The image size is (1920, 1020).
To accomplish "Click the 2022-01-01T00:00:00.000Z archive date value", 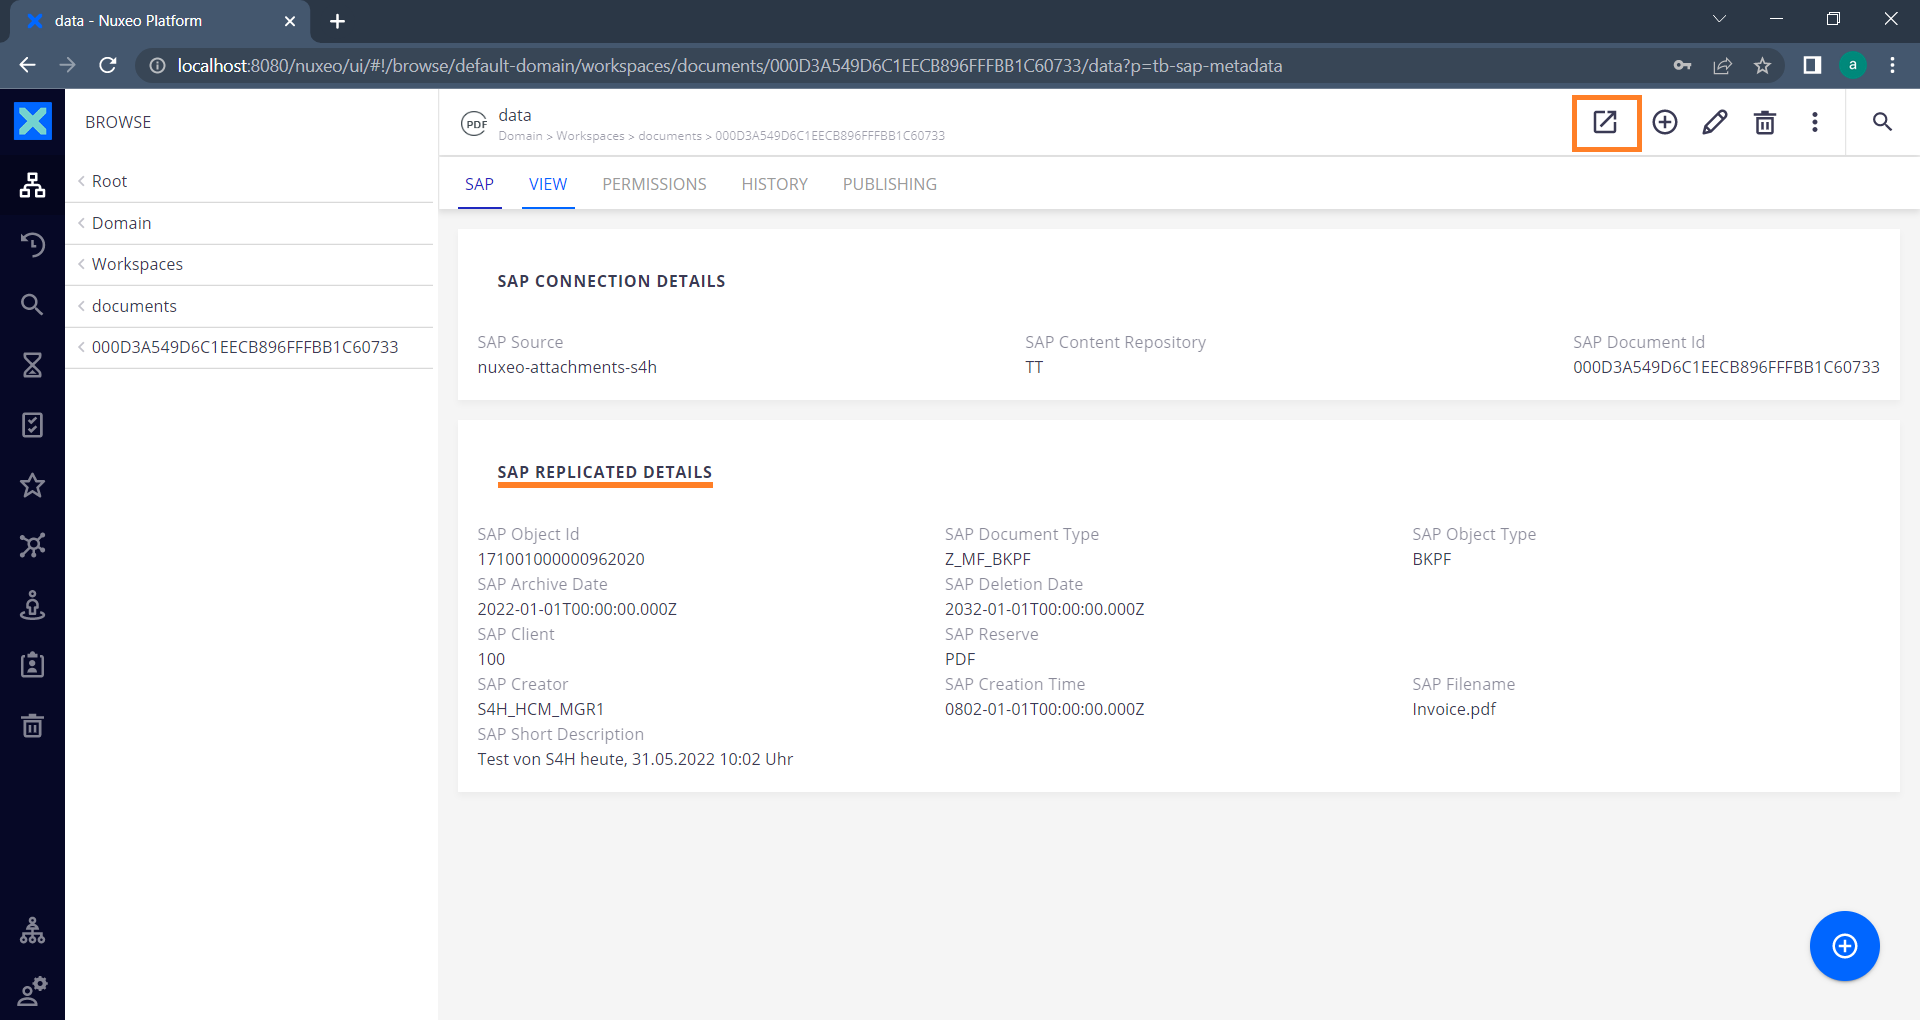I will (577, 609).
